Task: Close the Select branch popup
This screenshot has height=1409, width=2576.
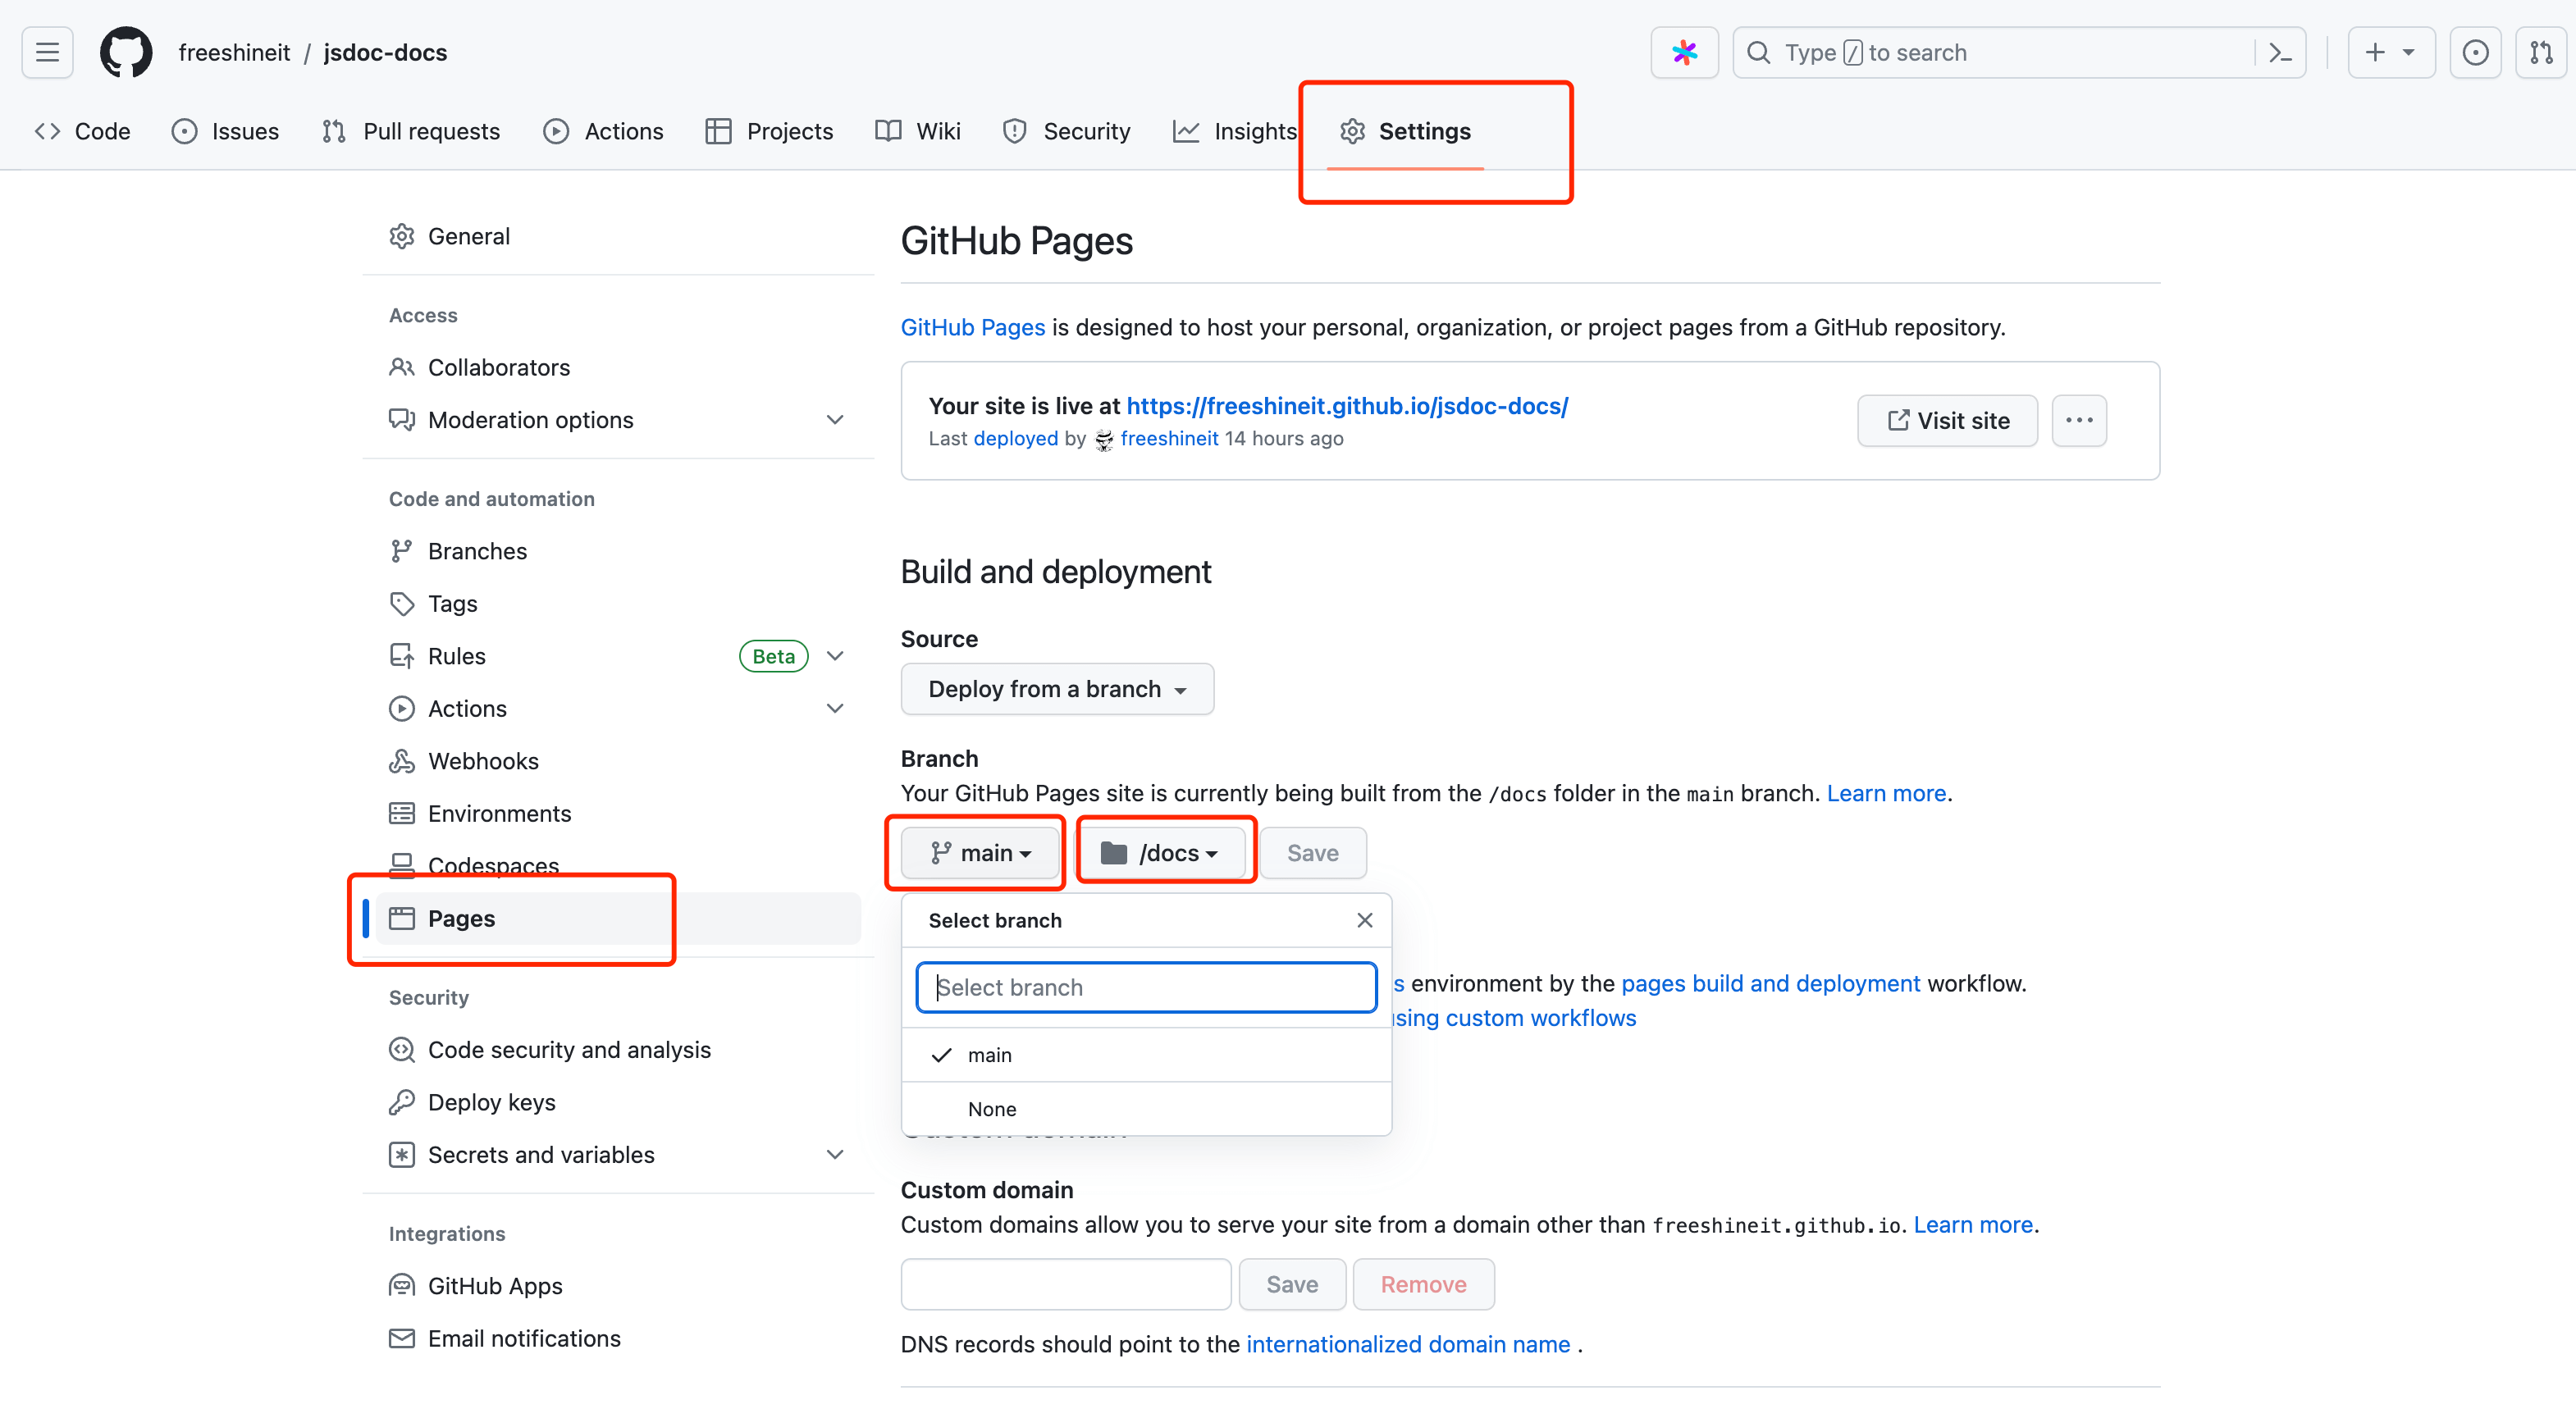Action: [1364, 920]
